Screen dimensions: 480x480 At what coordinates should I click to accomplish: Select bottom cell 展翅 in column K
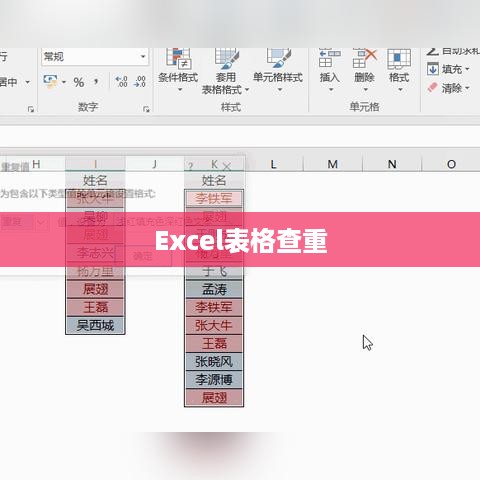click(214, 397)
